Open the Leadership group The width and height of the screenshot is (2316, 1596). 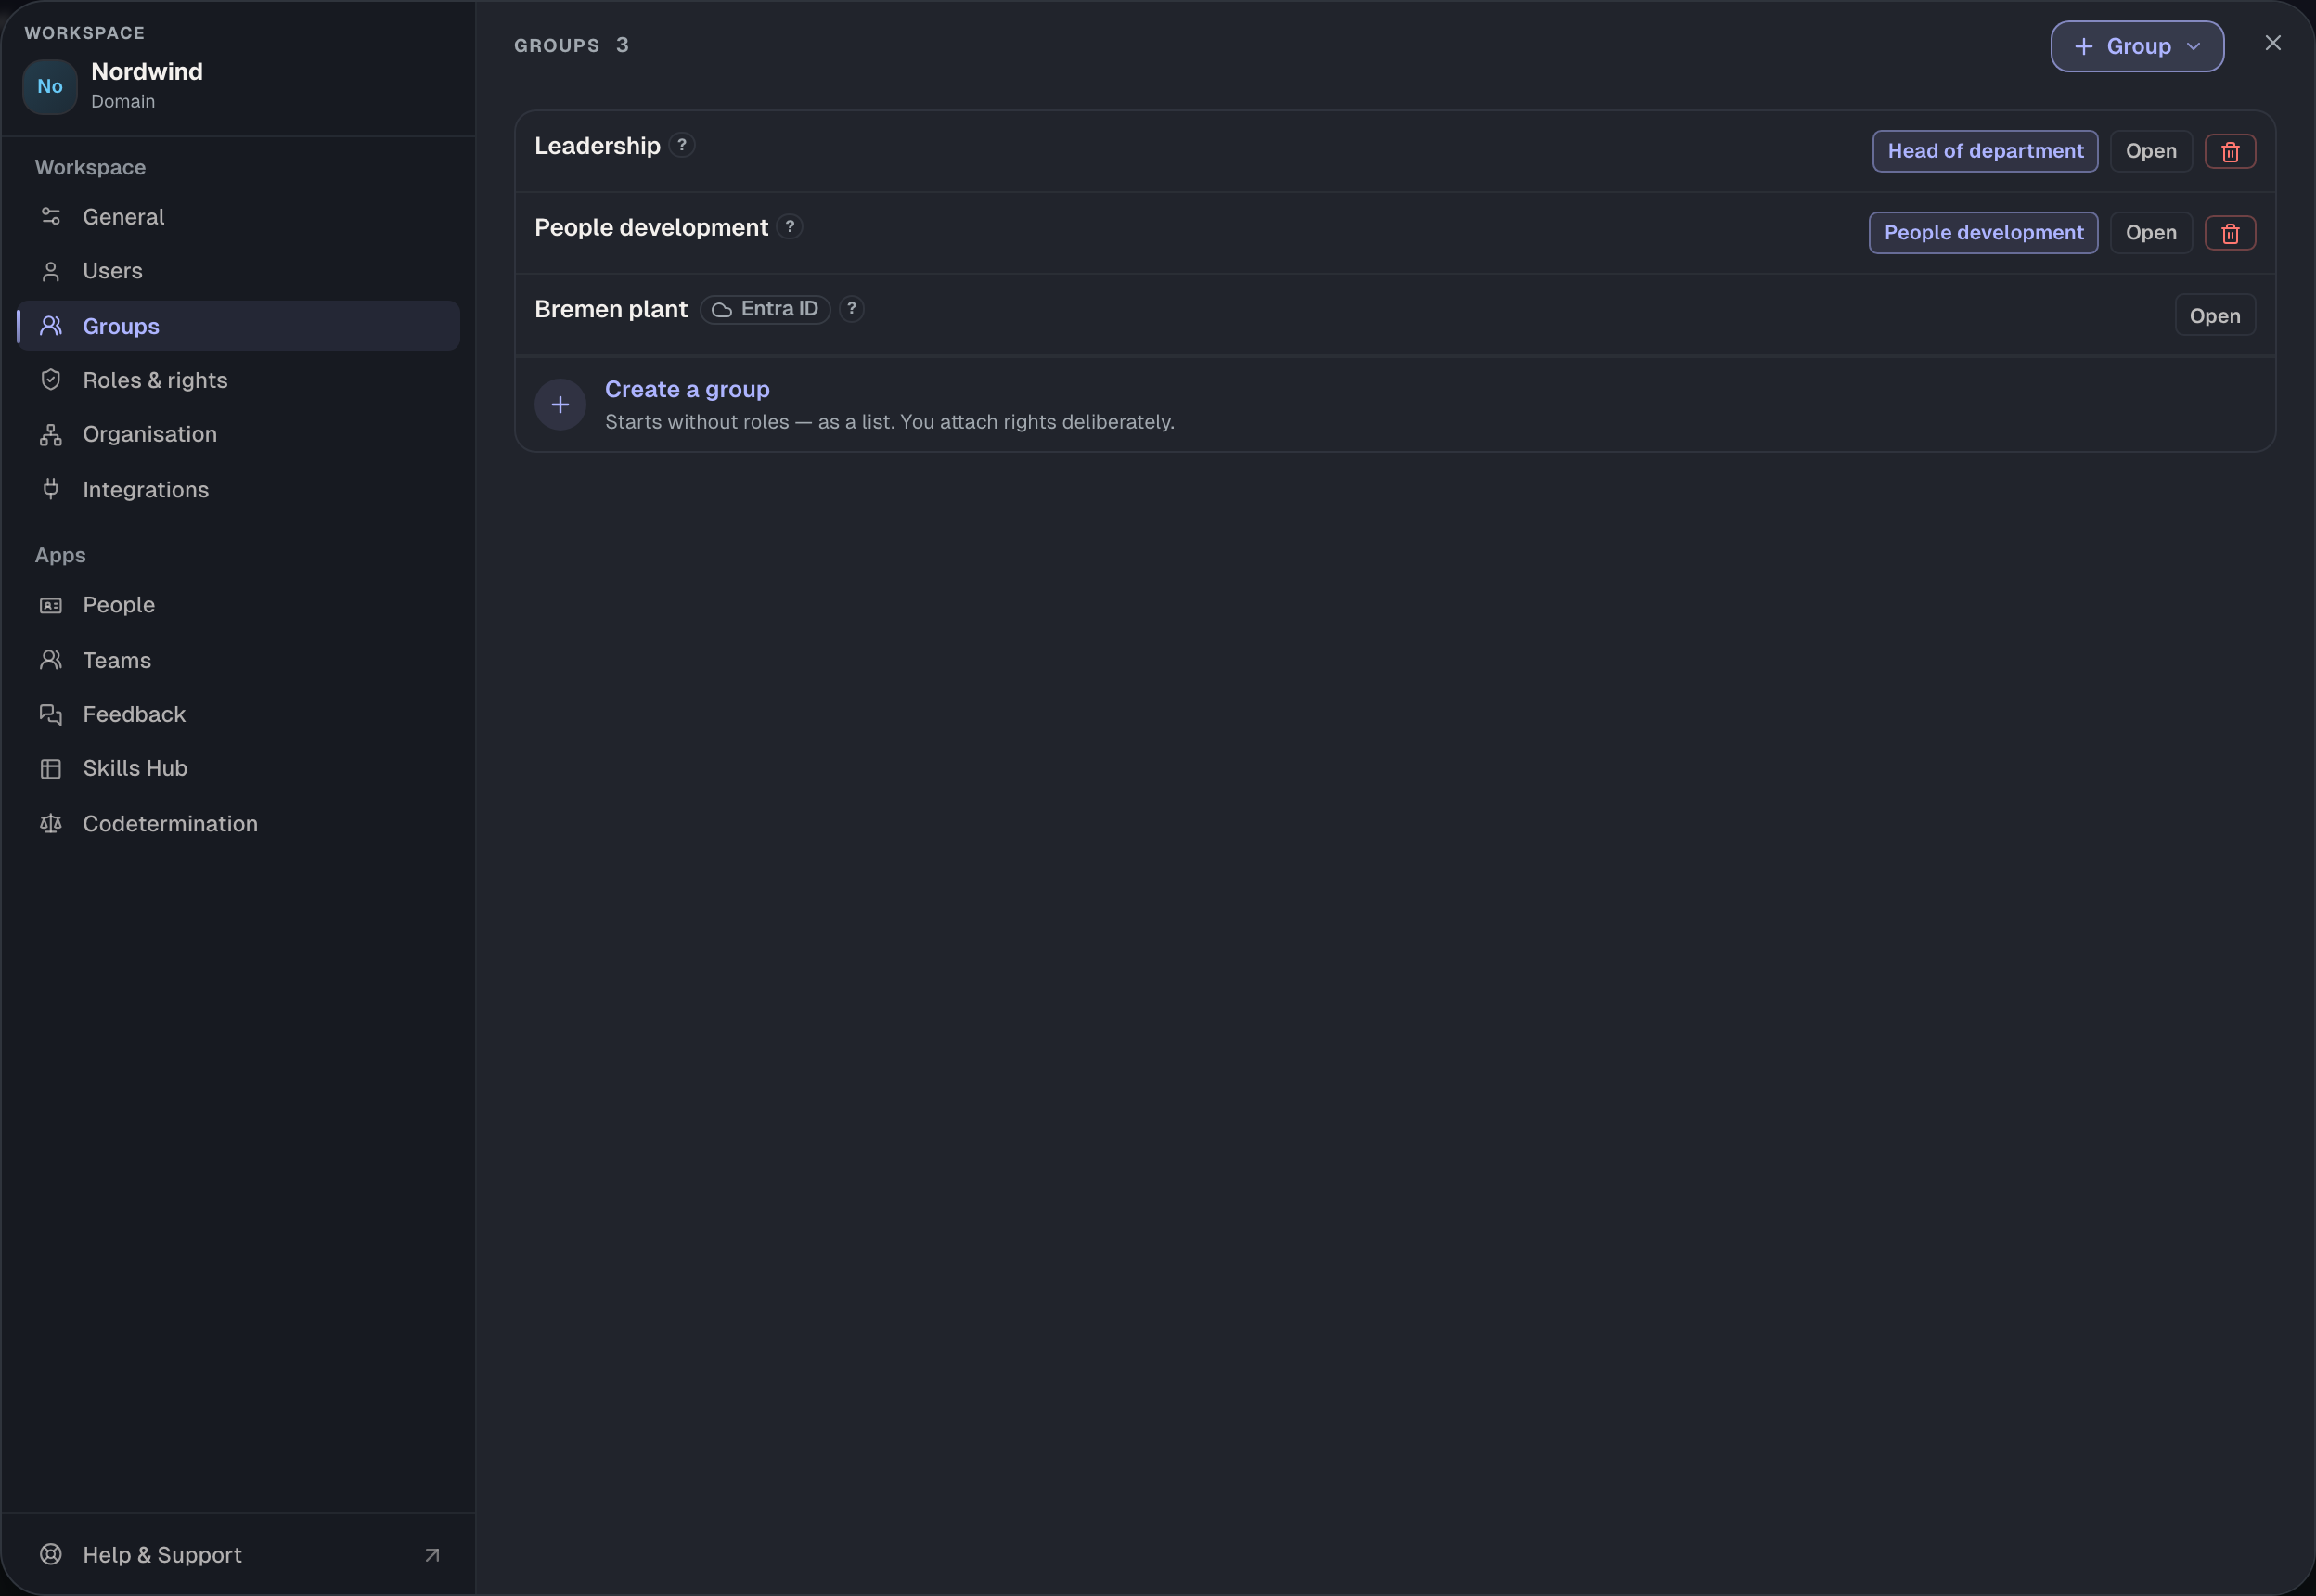click(x=2151, y=151)
